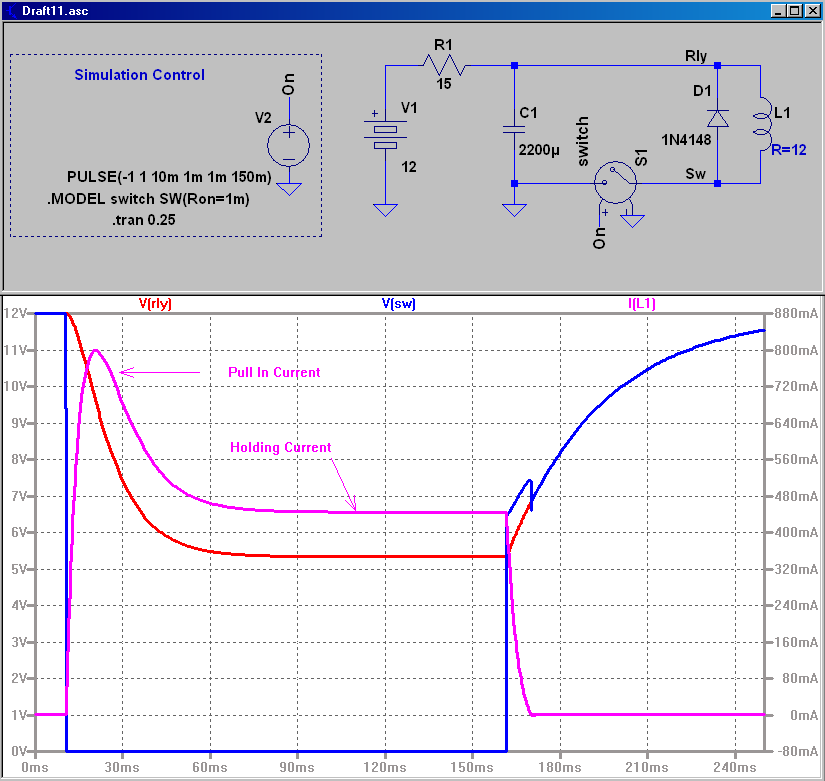
Task: Click the 12V label on left axis
Action: [x=14, y=314]
